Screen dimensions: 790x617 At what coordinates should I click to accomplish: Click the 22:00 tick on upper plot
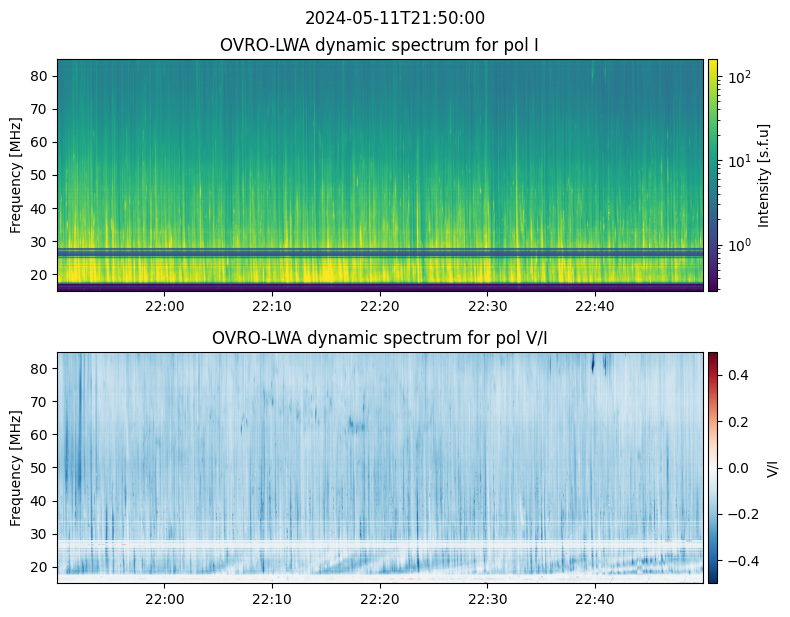[165, 306]
